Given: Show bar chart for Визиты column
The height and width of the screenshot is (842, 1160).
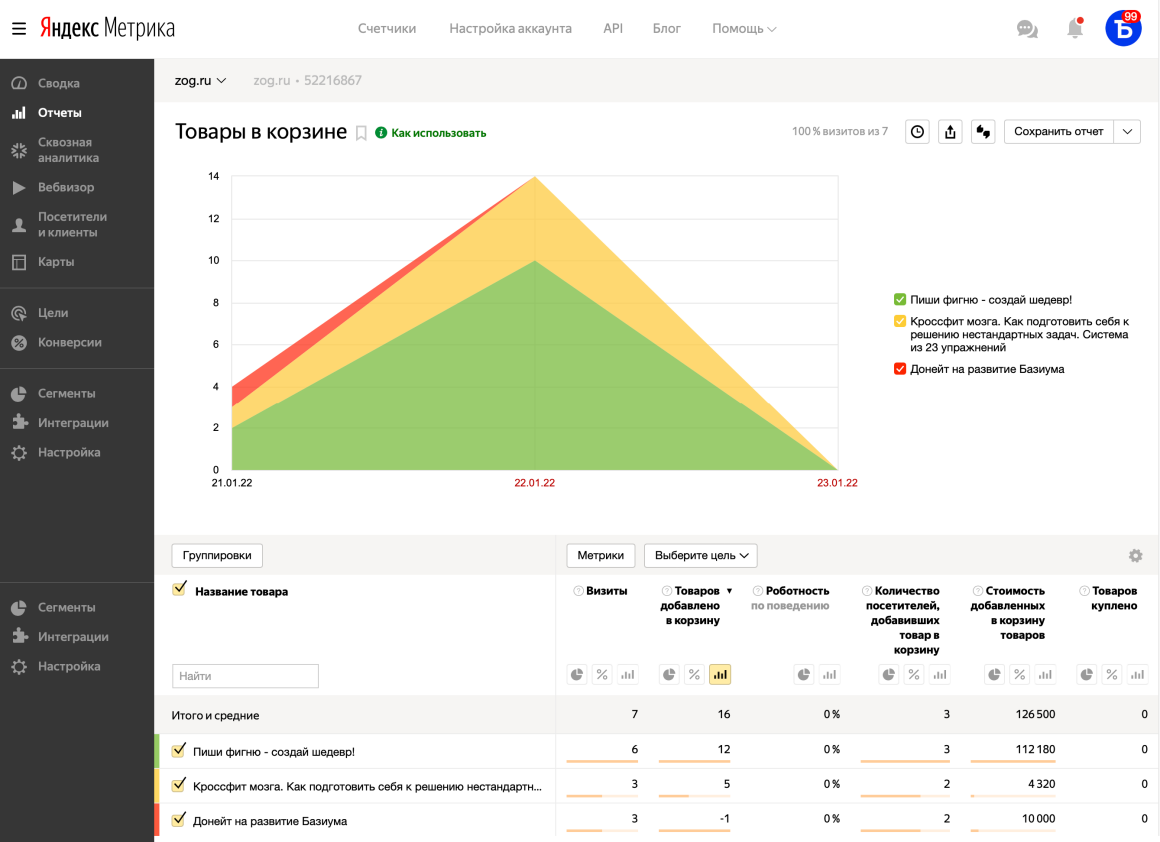Looking at the screenshot, I should 627,675.
